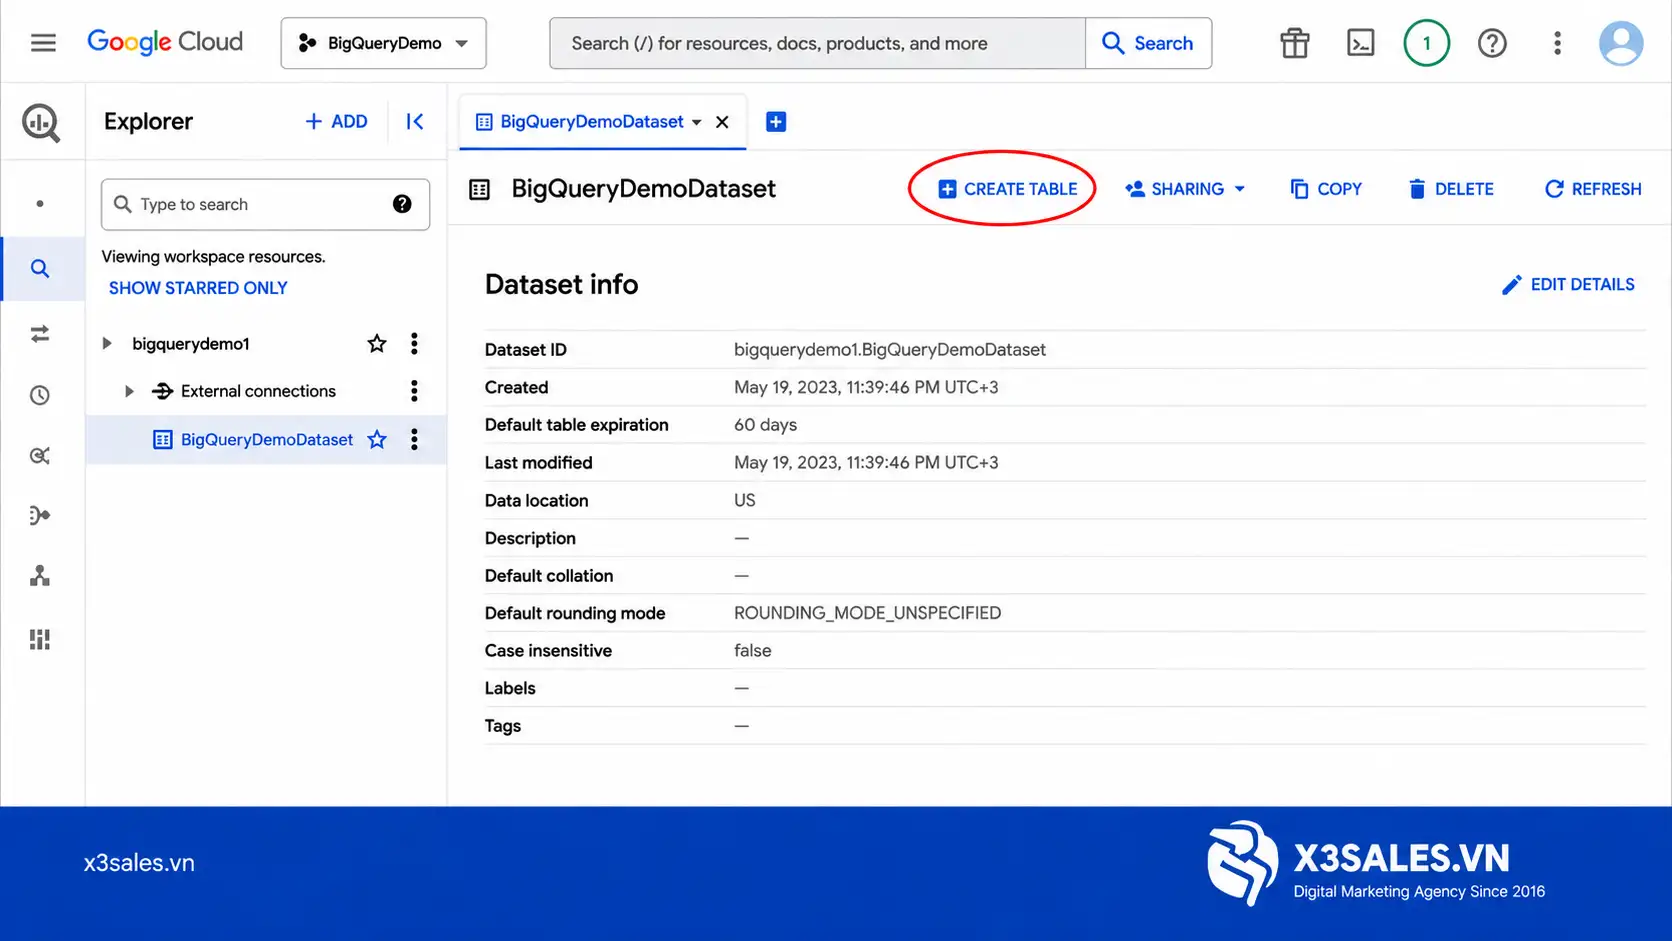Open the help question mark menu
Image resolution: width=1672 pixels, height=941 pixels.
1492,43
